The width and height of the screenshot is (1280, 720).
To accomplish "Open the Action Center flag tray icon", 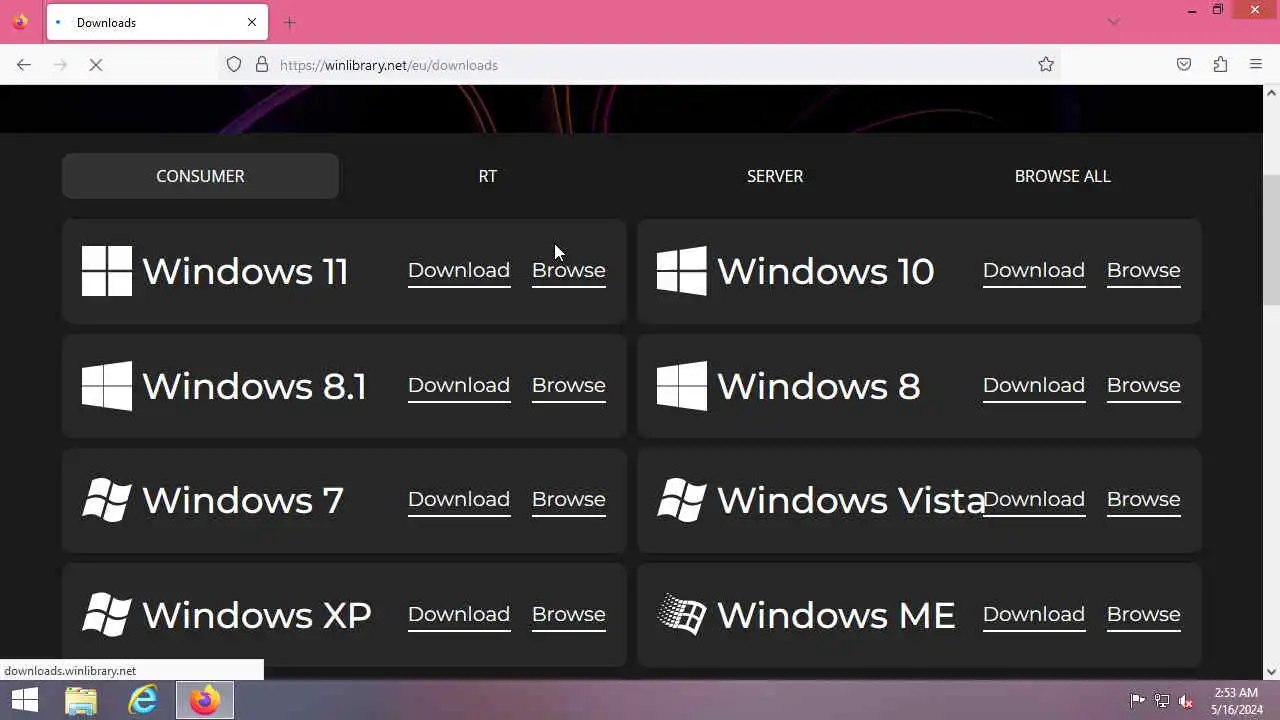I will coord(1137,701).
